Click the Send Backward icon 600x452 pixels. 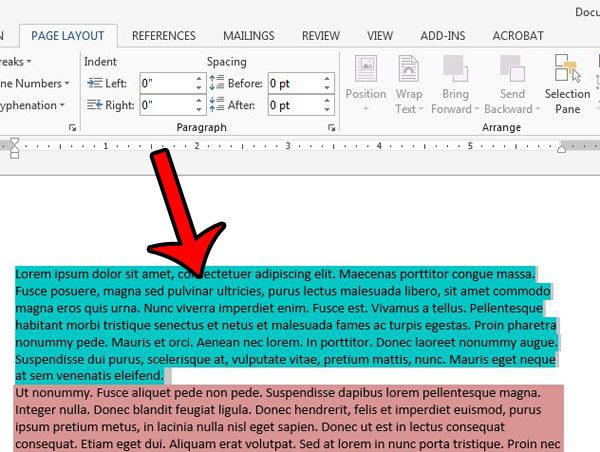point(512,69)
